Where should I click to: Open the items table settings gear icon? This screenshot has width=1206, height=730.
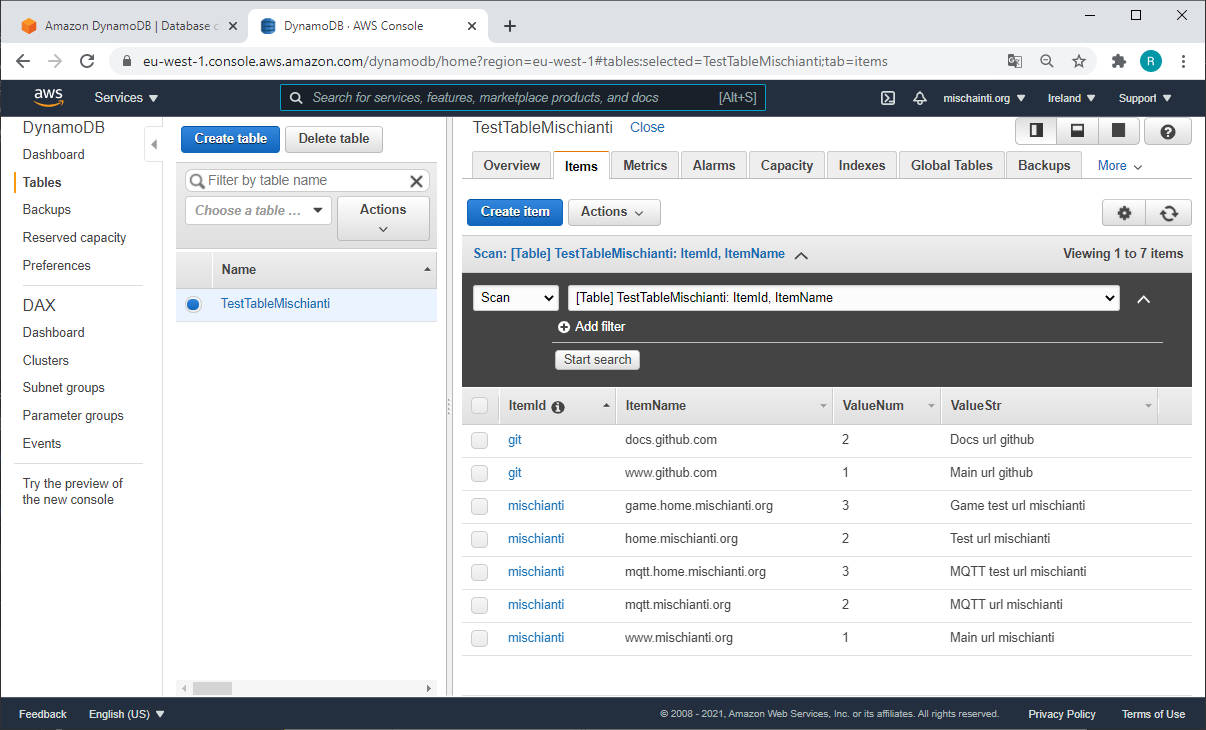pyautogui.click(x=1124, y=213)
